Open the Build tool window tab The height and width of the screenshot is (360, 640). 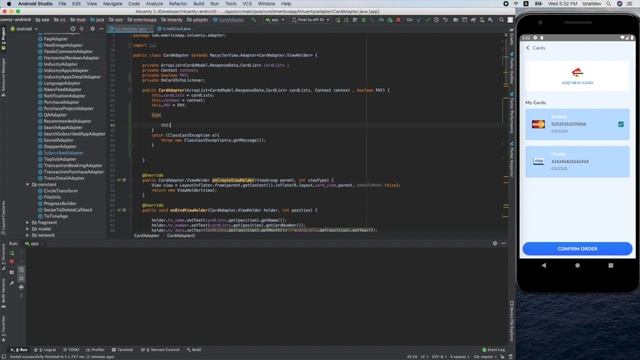(194, 350)
